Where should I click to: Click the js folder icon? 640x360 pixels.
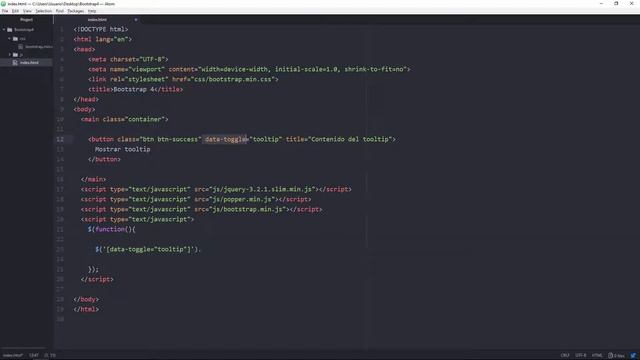coord(15,55)
